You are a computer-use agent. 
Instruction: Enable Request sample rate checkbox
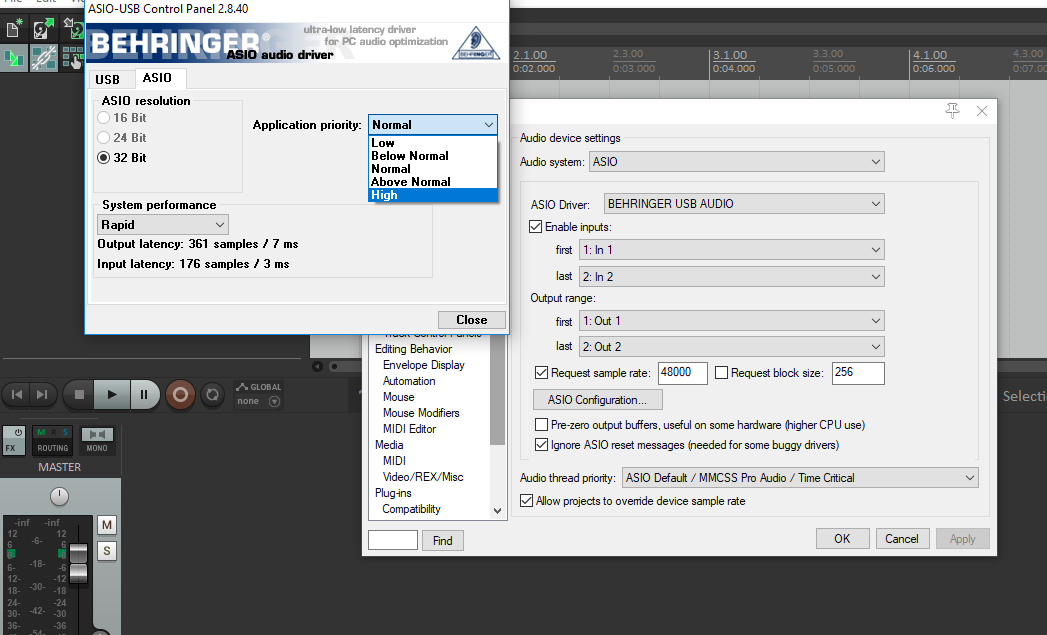pyautogui.click(x=542, y=373)
